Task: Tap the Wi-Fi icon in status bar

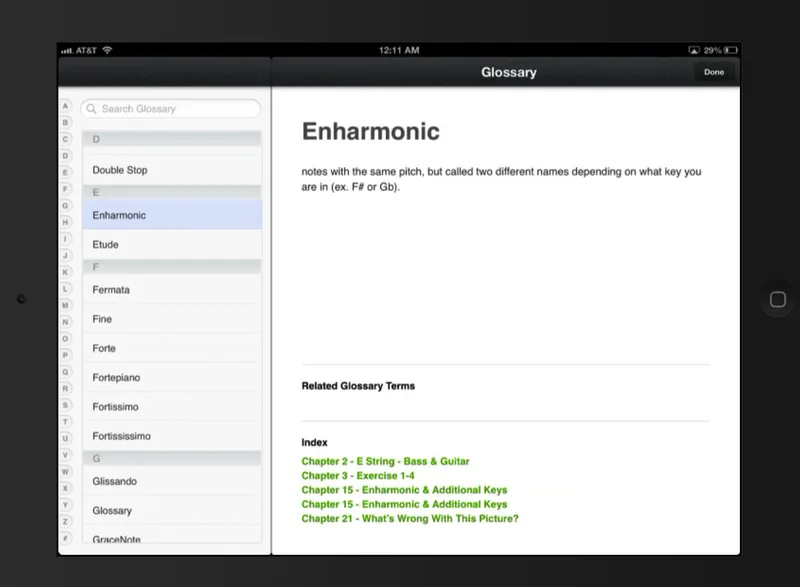Action: click(x=107, y=50)
